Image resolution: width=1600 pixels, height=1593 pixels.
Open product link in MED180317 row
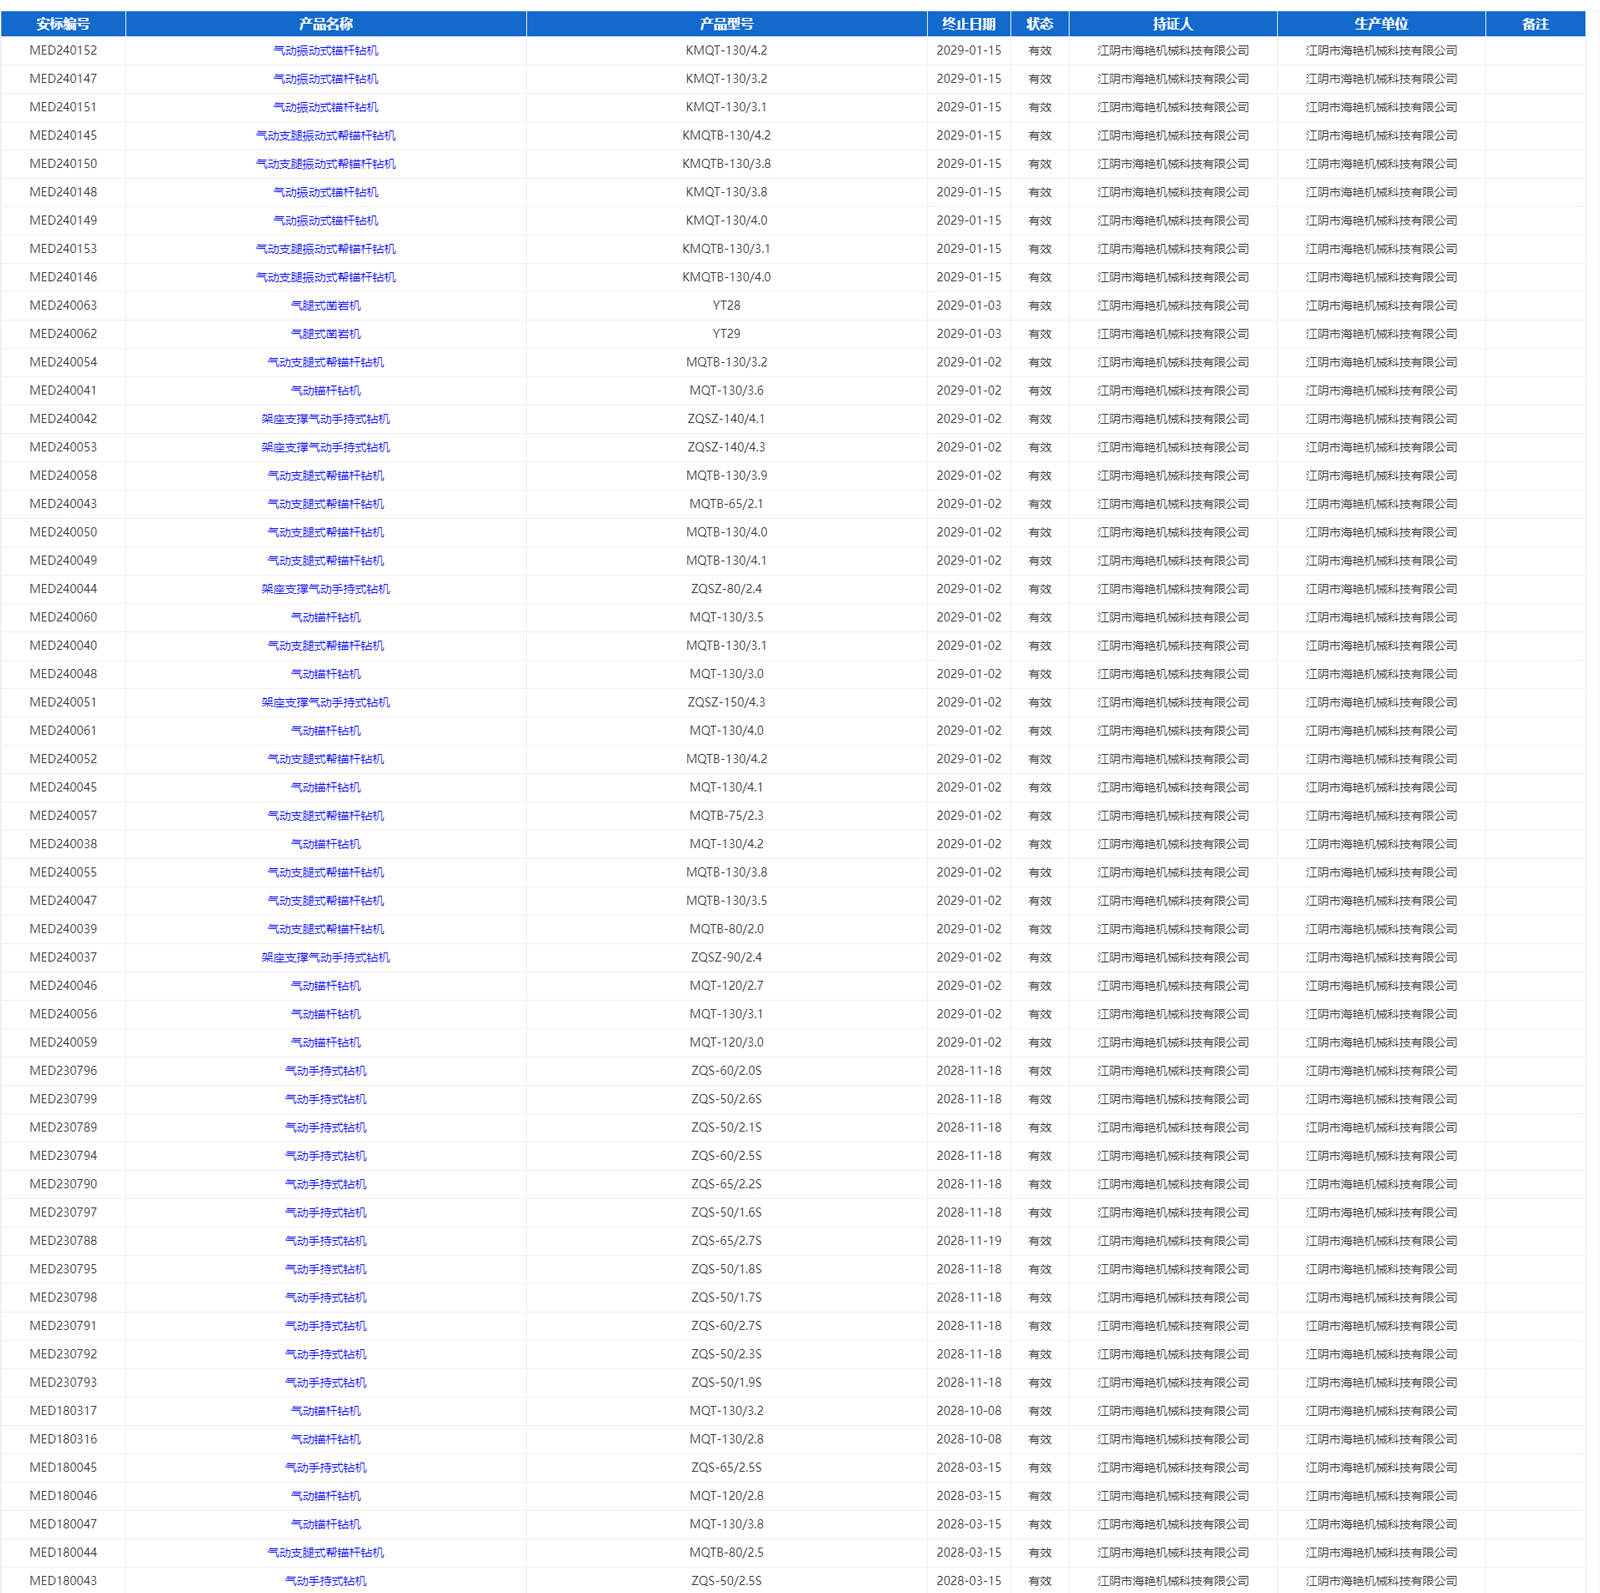pos(325,1411)
